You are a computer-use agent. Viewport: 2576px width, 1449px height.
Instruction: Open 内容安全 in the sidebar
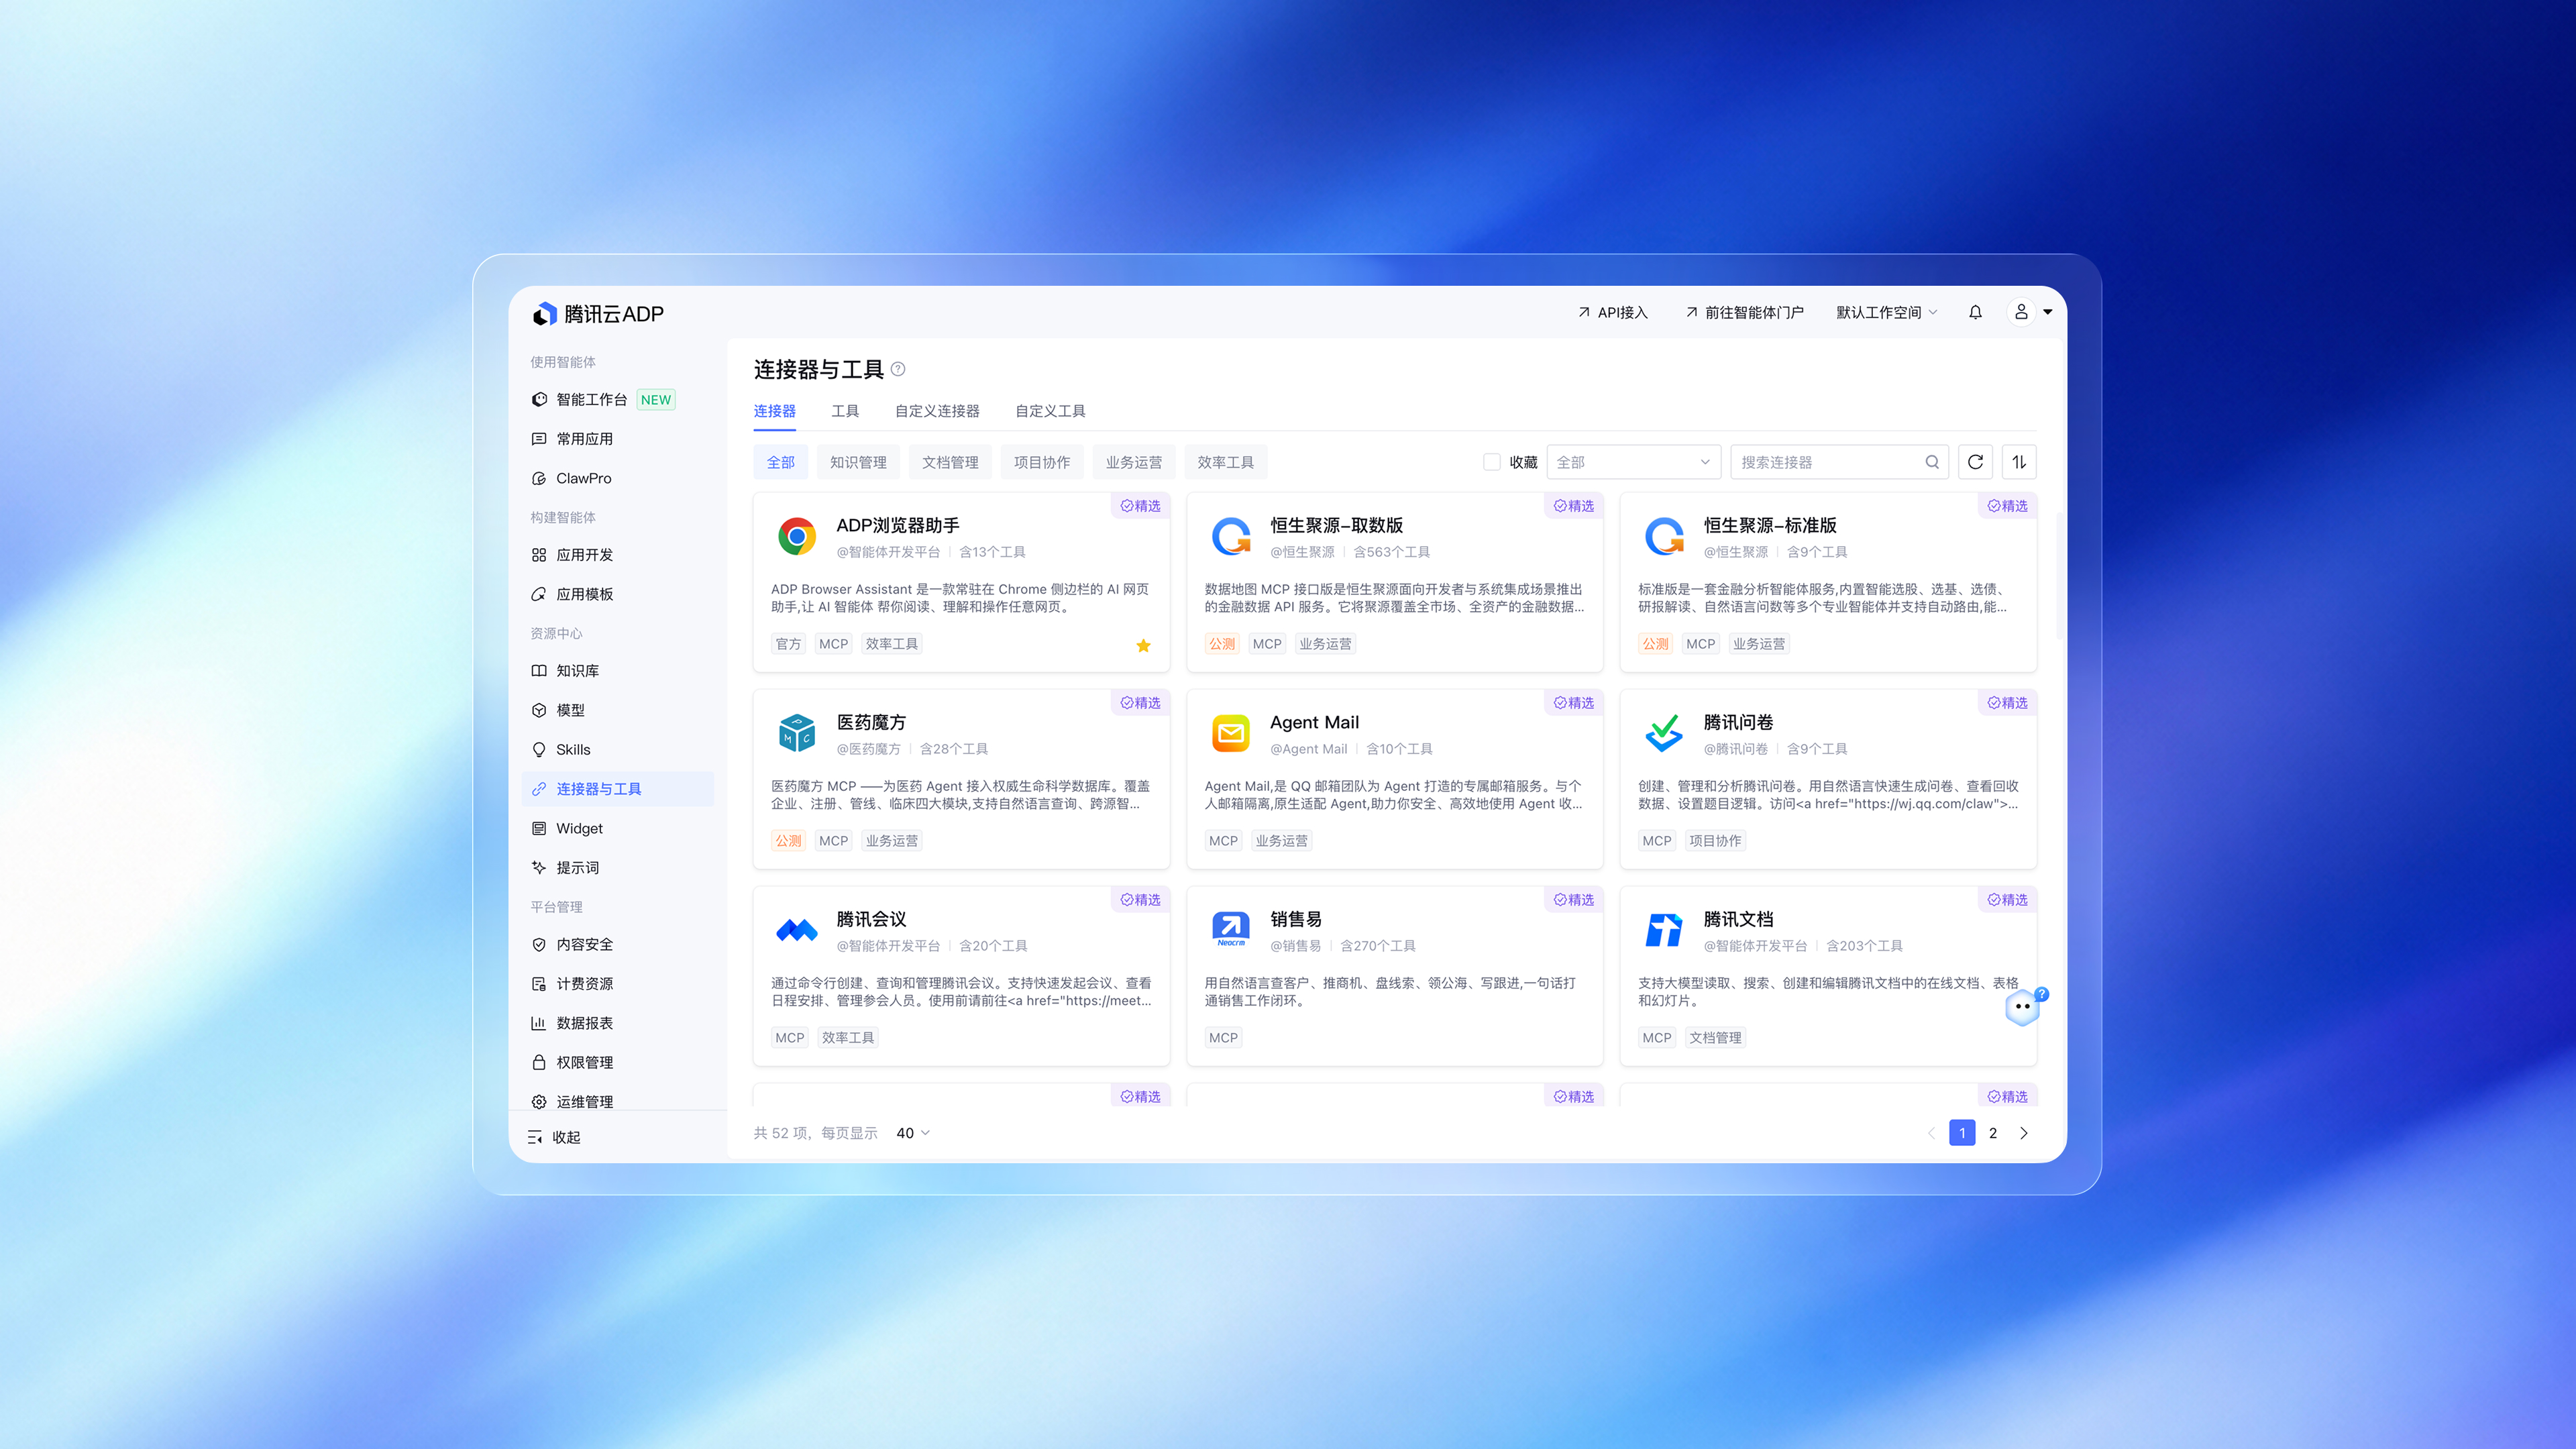[618, 945]
